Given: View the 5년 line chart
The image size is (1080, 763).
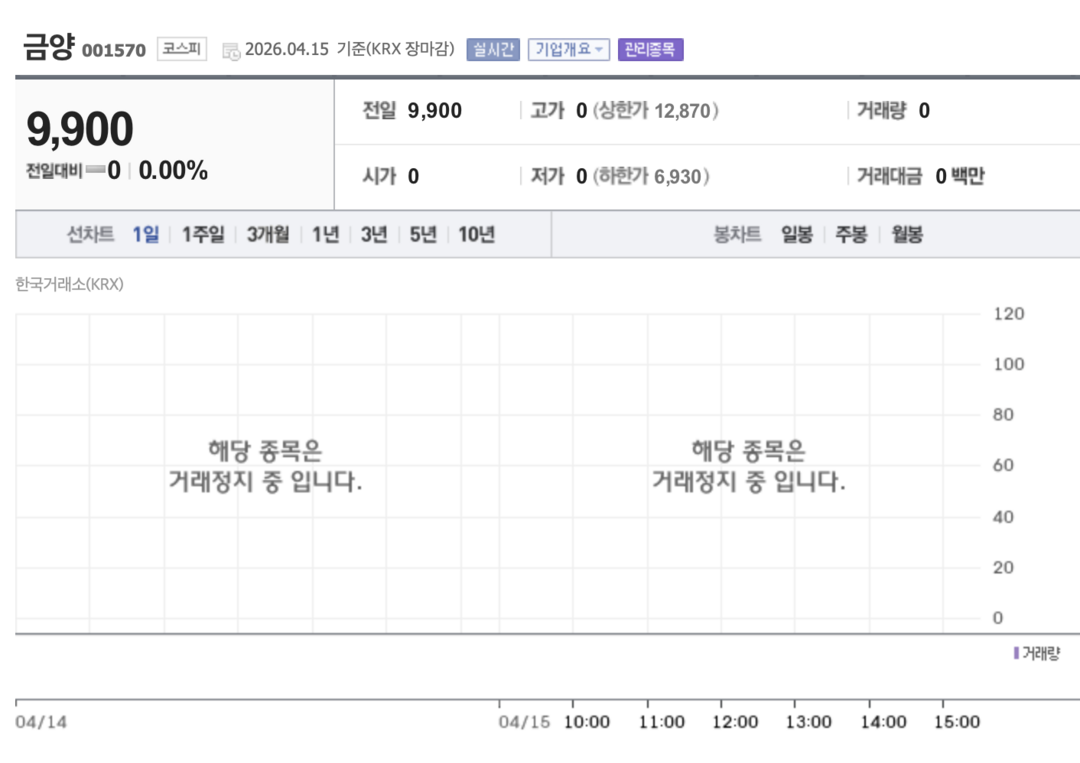Looking at the screenshot, I should click(423, 235).
